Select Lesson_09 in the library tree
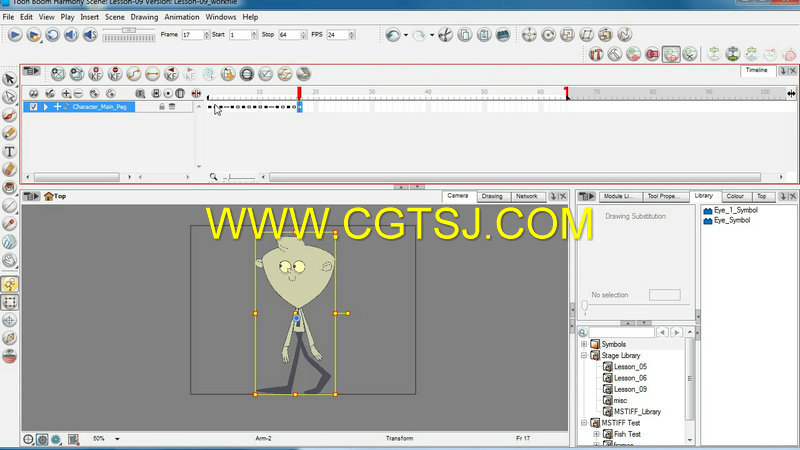Viewport: 800px width, 450px height. click(x=630, y=389)
